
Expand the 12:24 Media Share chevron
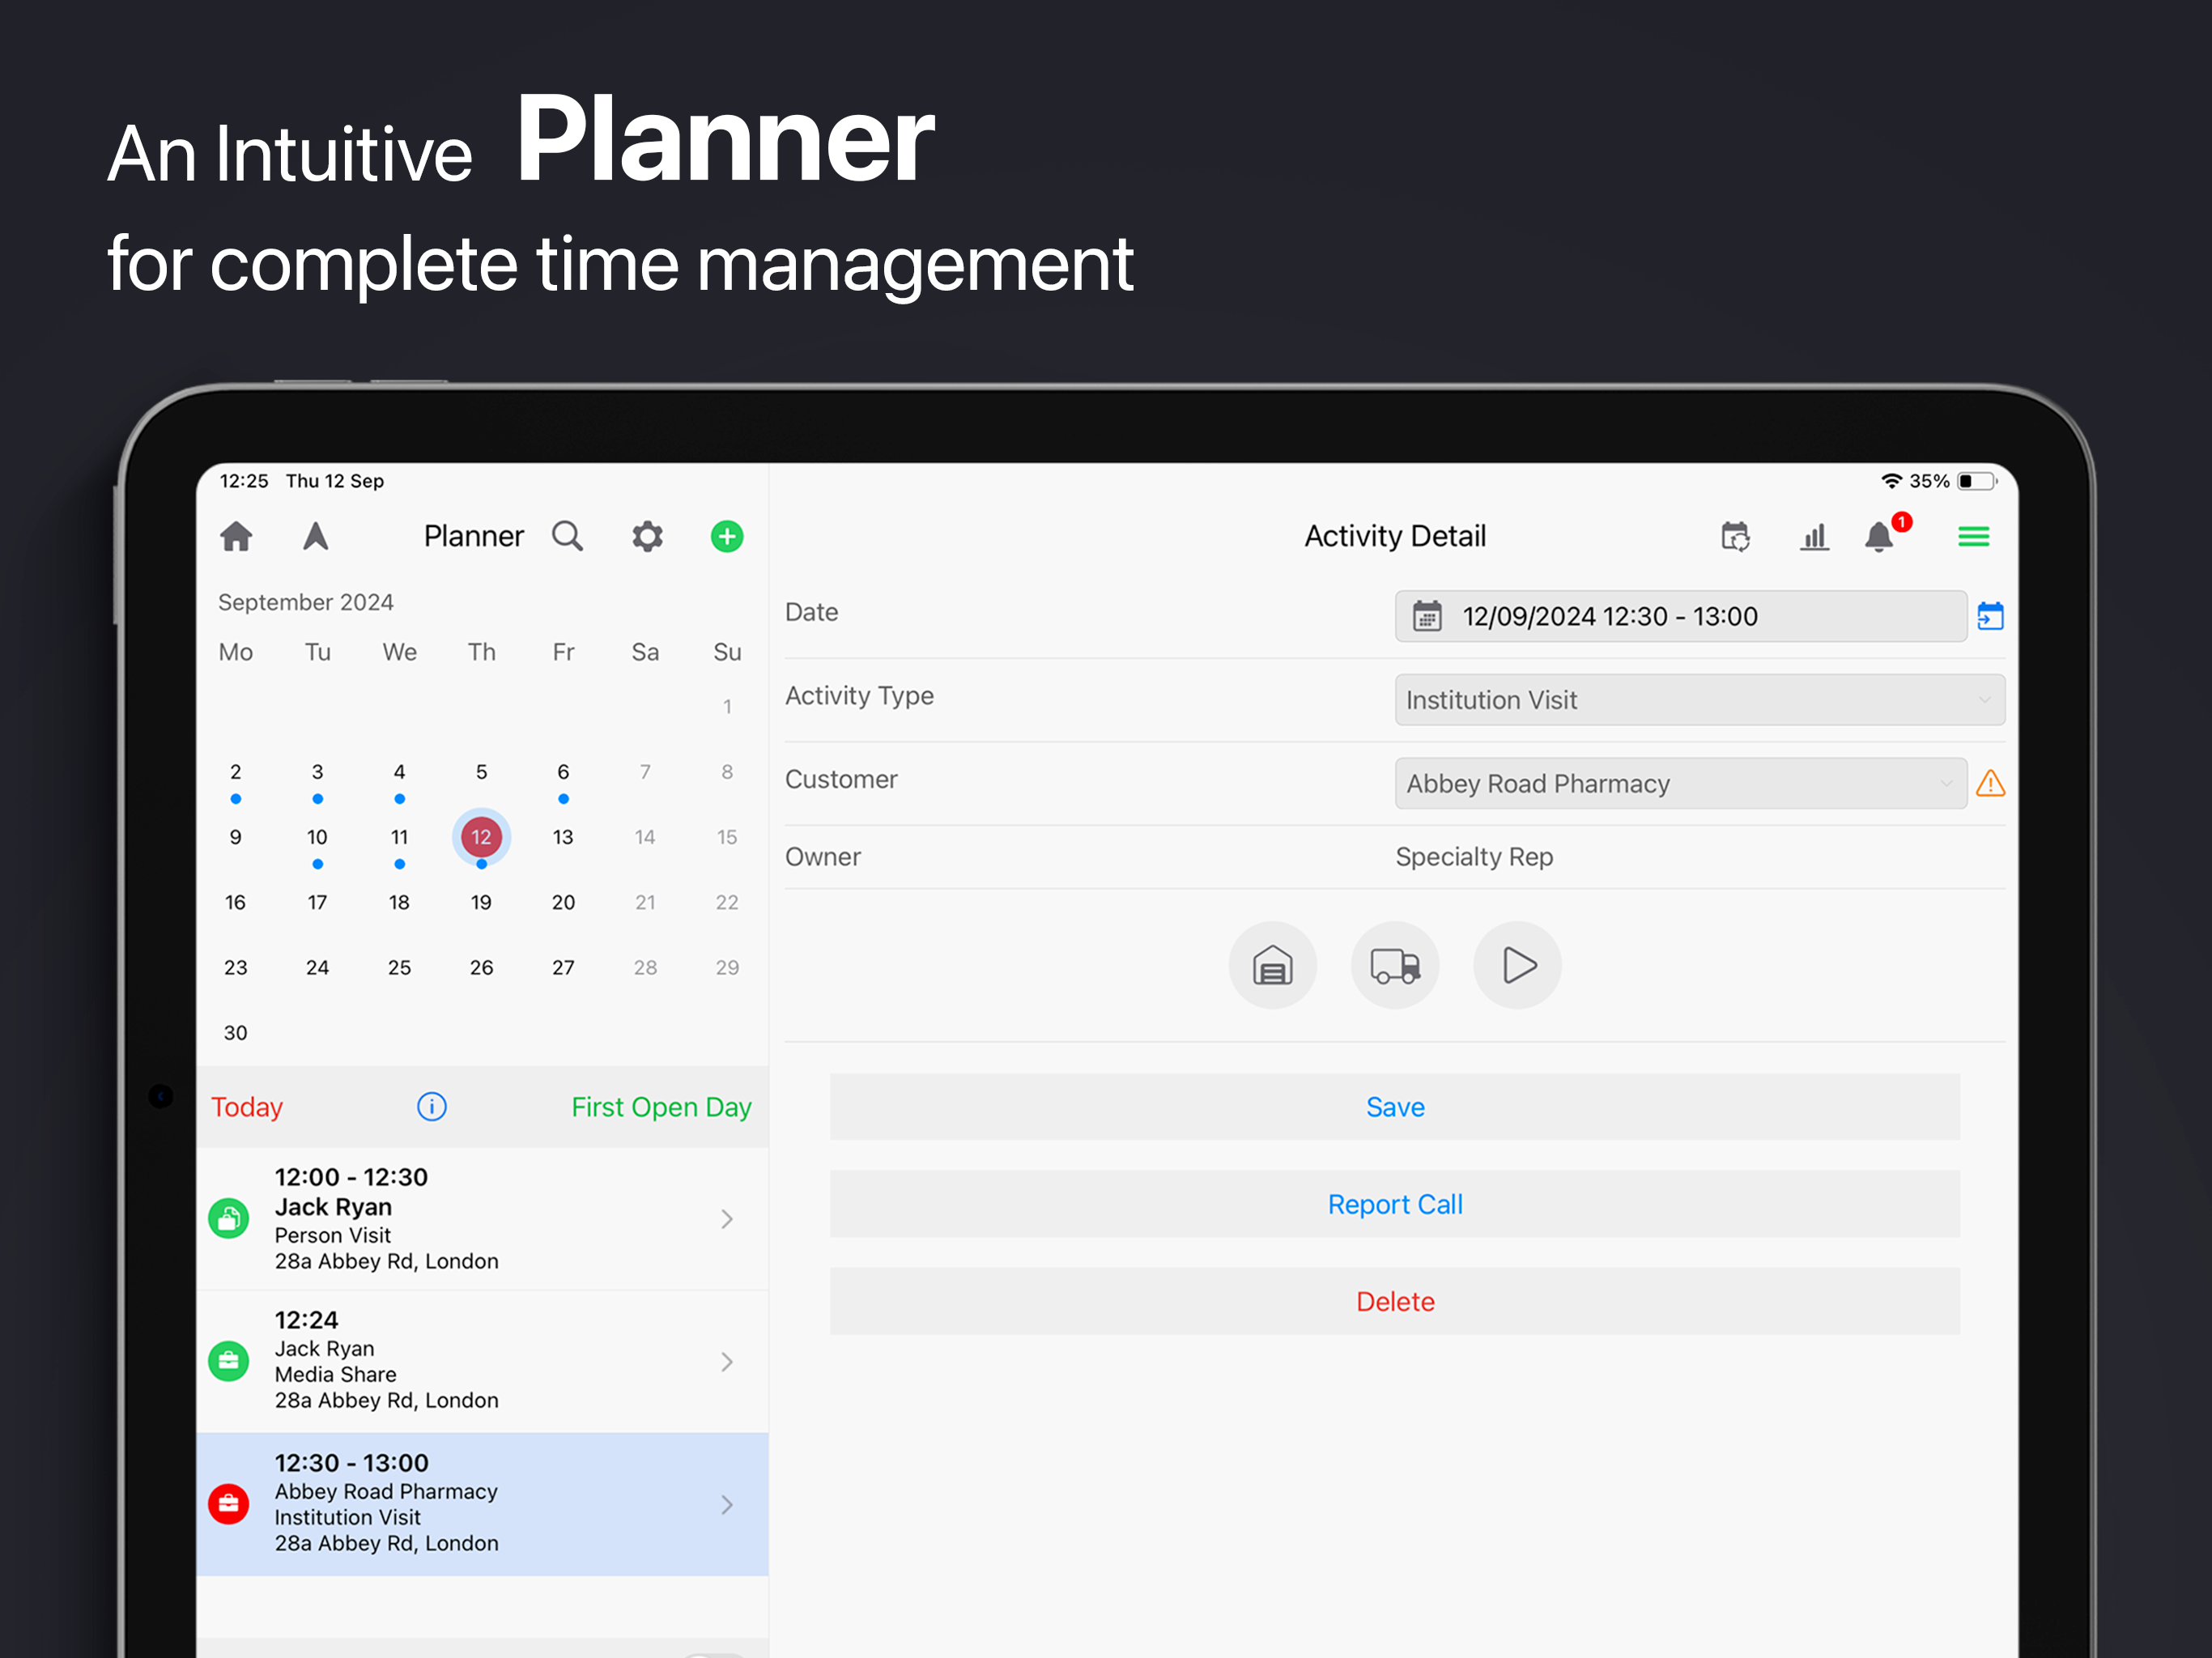[x=727, y=1362]
